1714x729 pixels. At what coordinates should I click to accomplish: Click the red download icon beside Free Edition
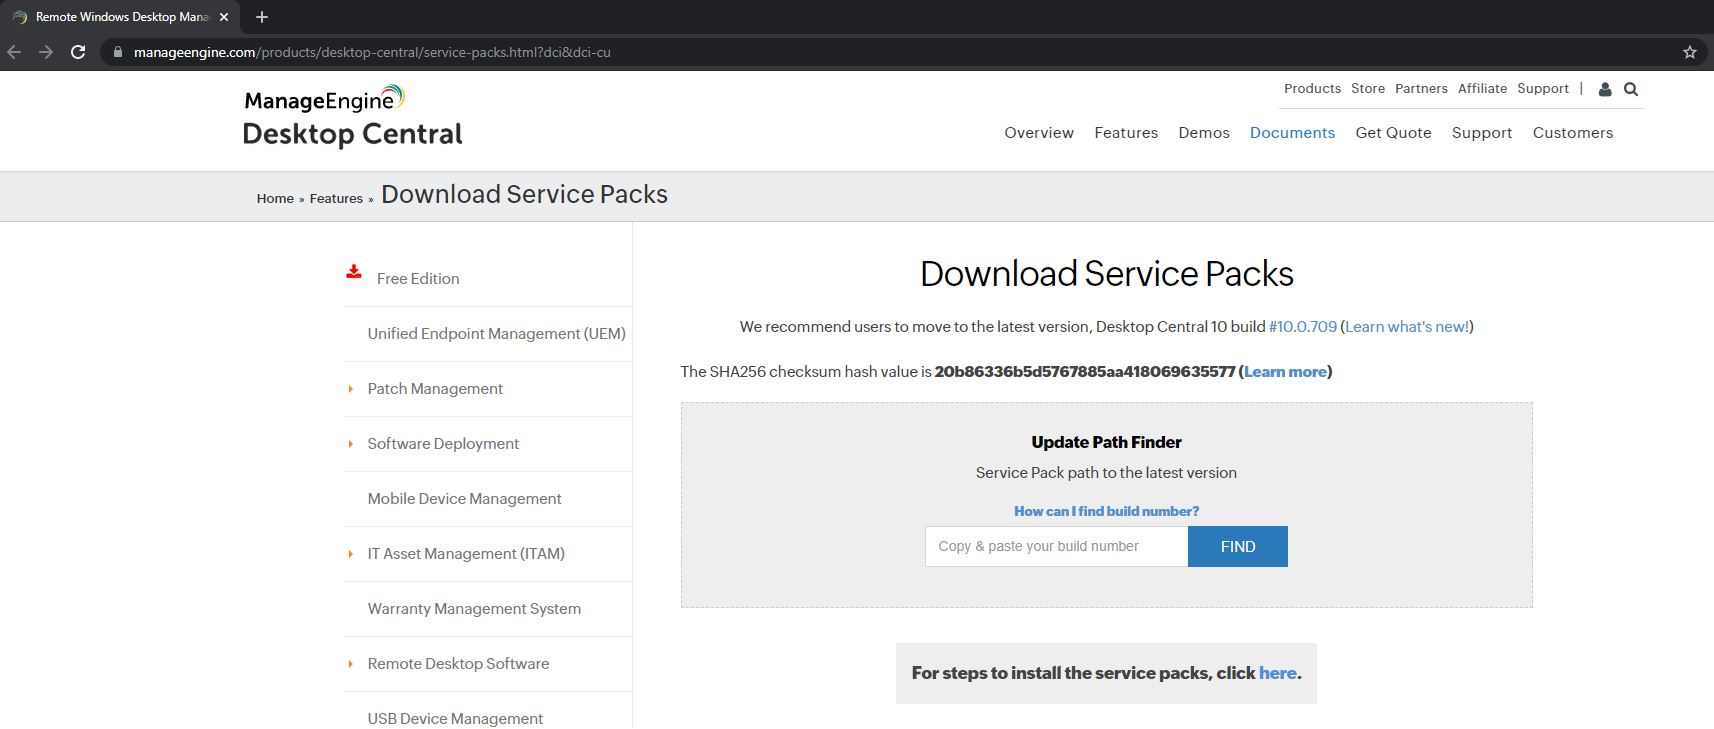point(354,272)
